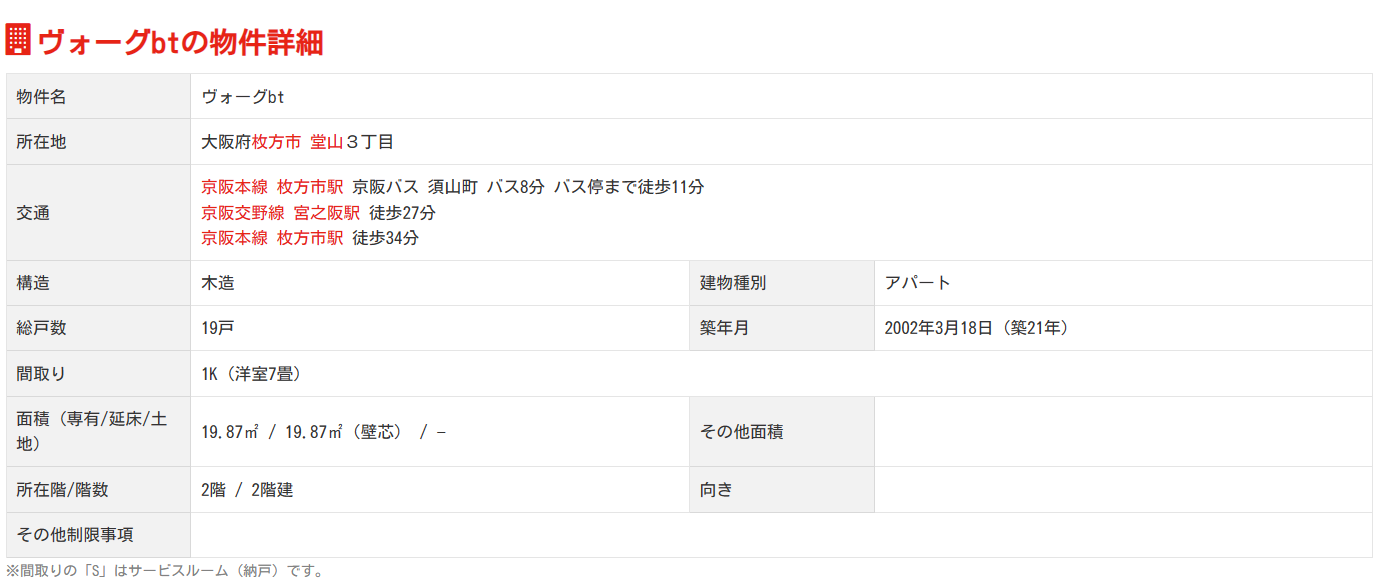Click 京阪本線 link on the bus route line
This screenshot has width=1383, height=585.
235,187
